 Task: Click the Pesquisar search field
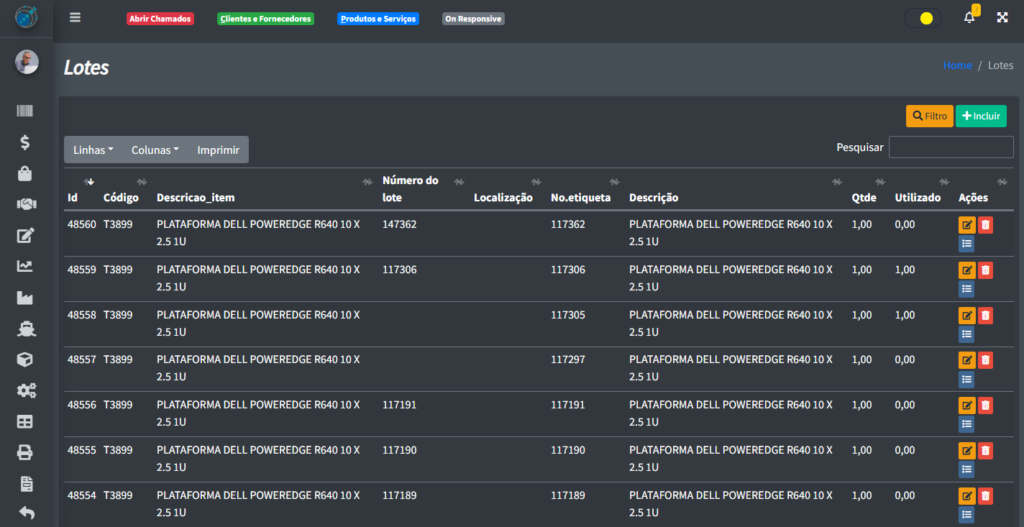950,148
